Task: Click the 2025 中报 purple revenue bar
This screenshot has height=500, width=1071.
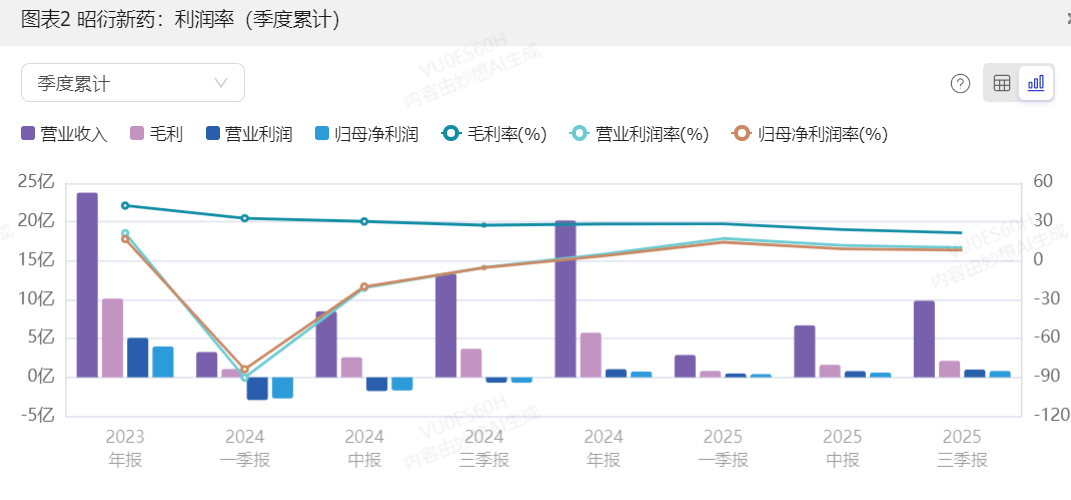Action: [x=804, y=351]
